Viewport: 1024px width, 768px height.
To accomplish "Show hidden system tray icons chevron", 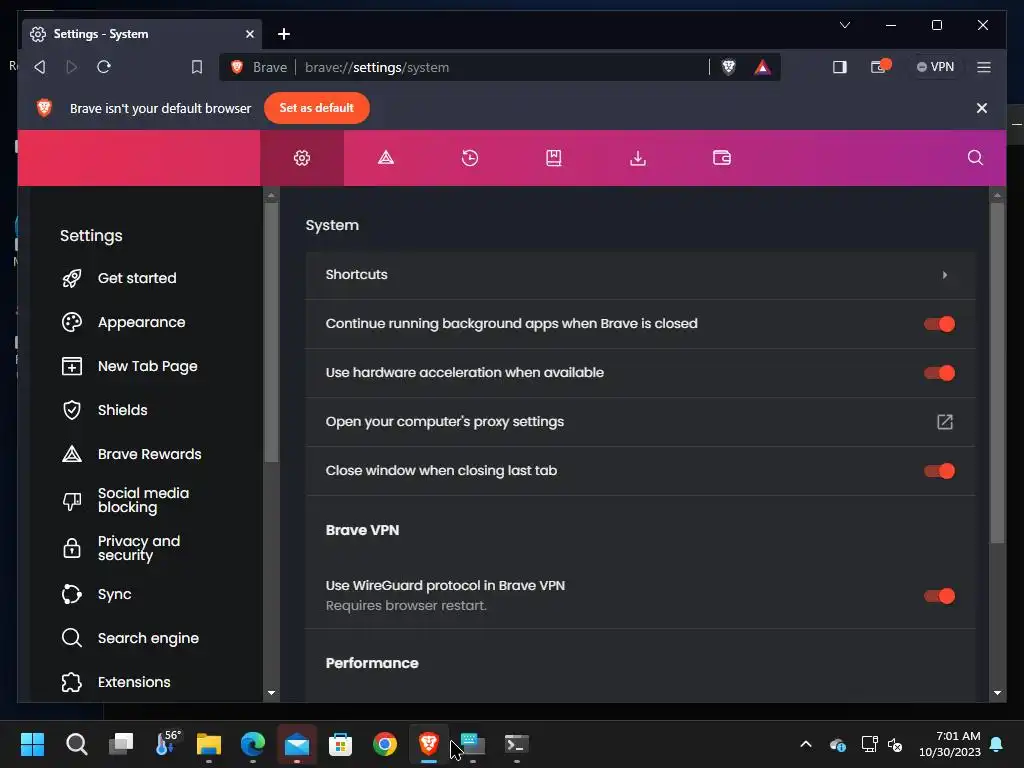I will (x=806, y=744).
